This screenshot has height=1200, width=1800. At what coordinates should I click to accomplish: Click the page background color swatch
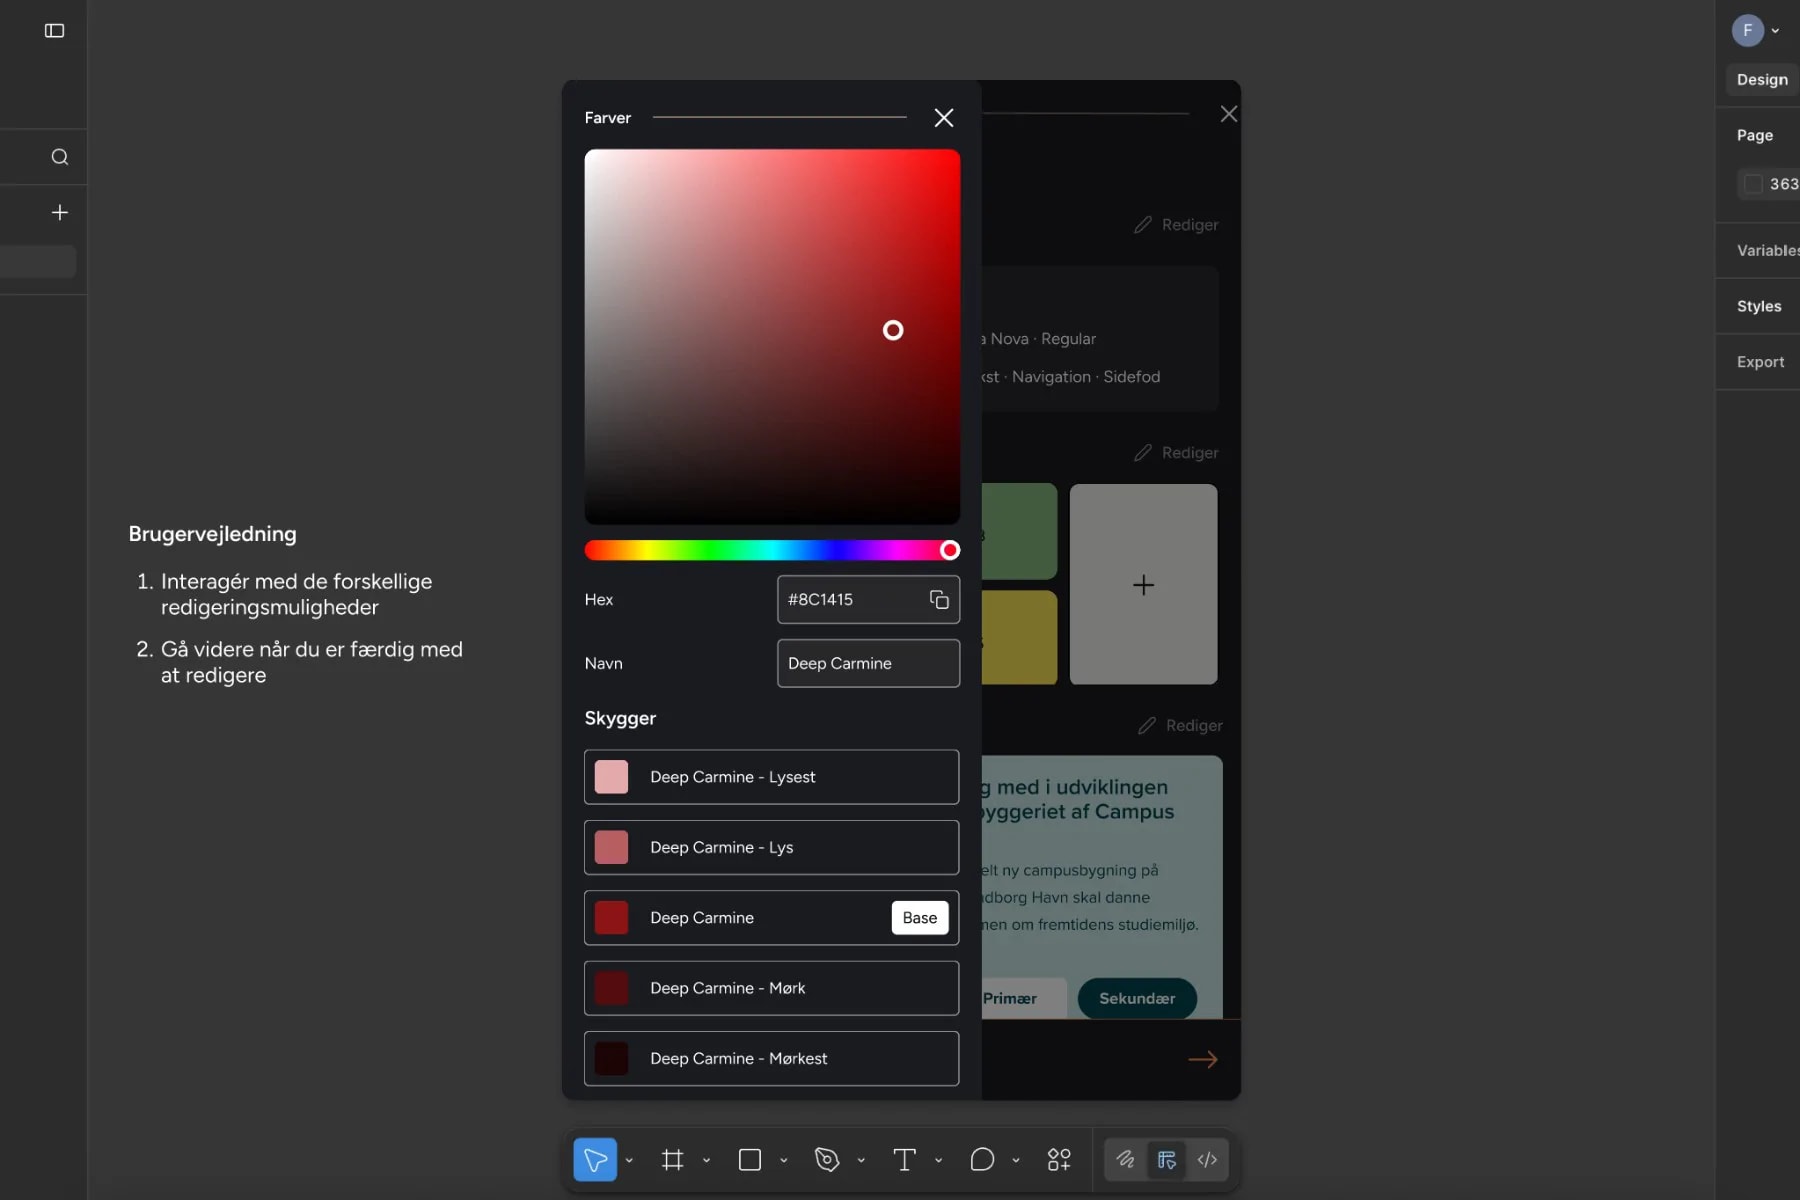tap(1753, 184)
